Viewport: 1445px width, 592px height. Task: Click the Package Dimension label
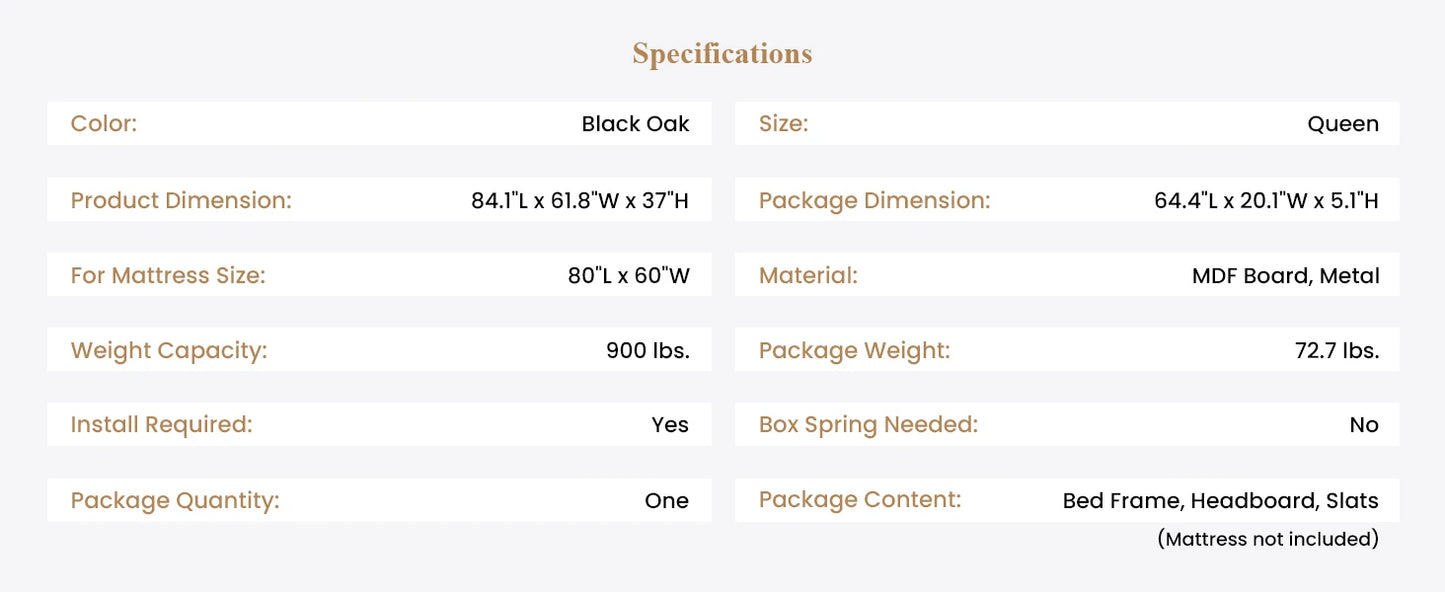pos(874,200)
